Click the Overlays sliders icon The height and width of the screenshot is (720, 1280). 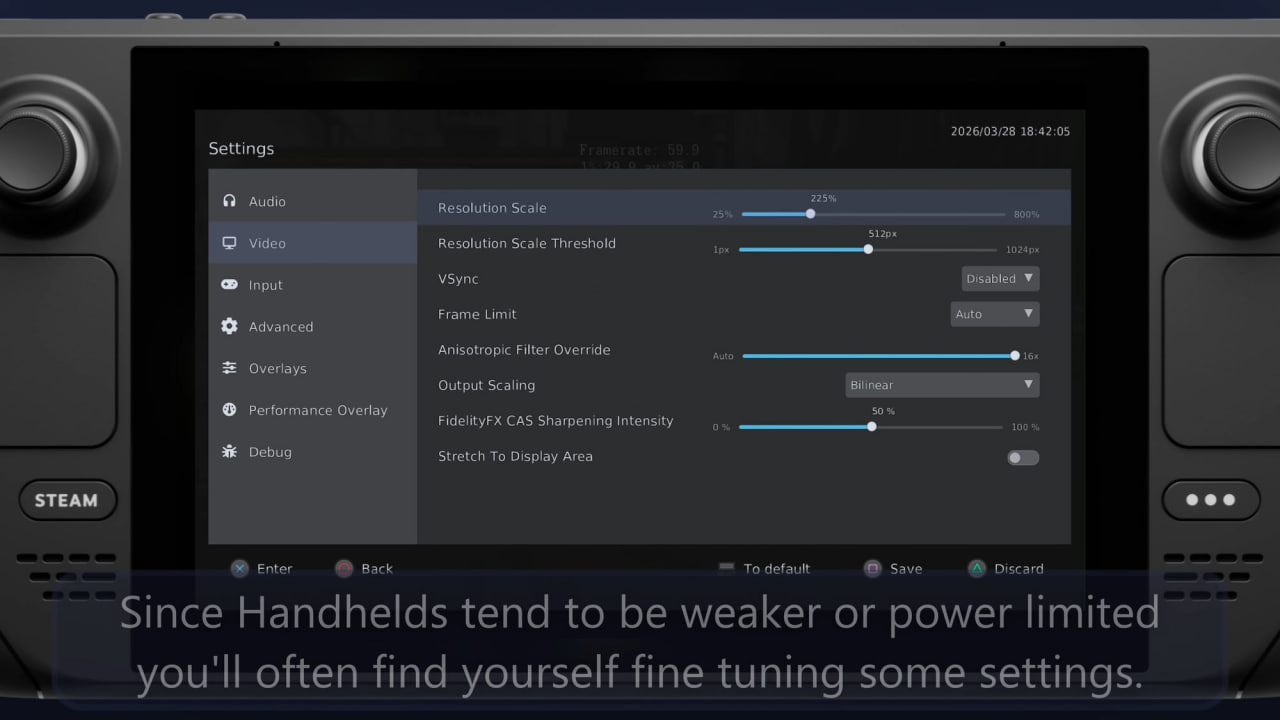pyautogui.click(x=229, y=368)
